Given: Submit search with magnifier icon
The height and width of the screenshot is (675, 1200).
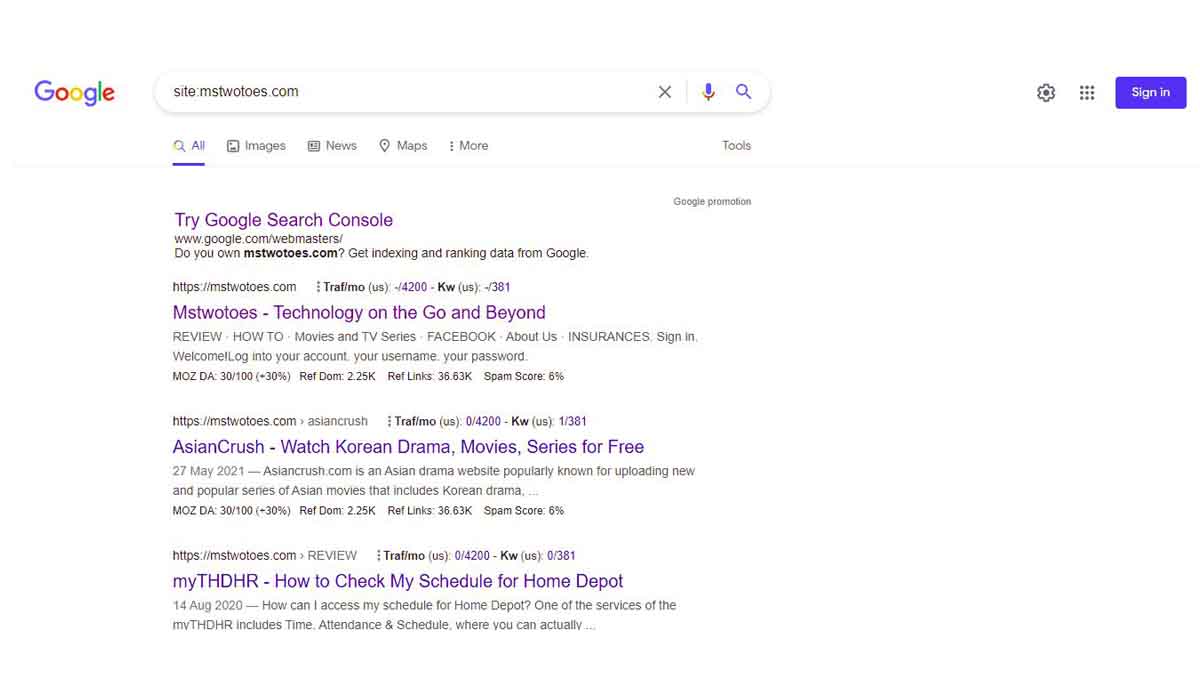Looking at the screenshot, I should pos(743,92).
